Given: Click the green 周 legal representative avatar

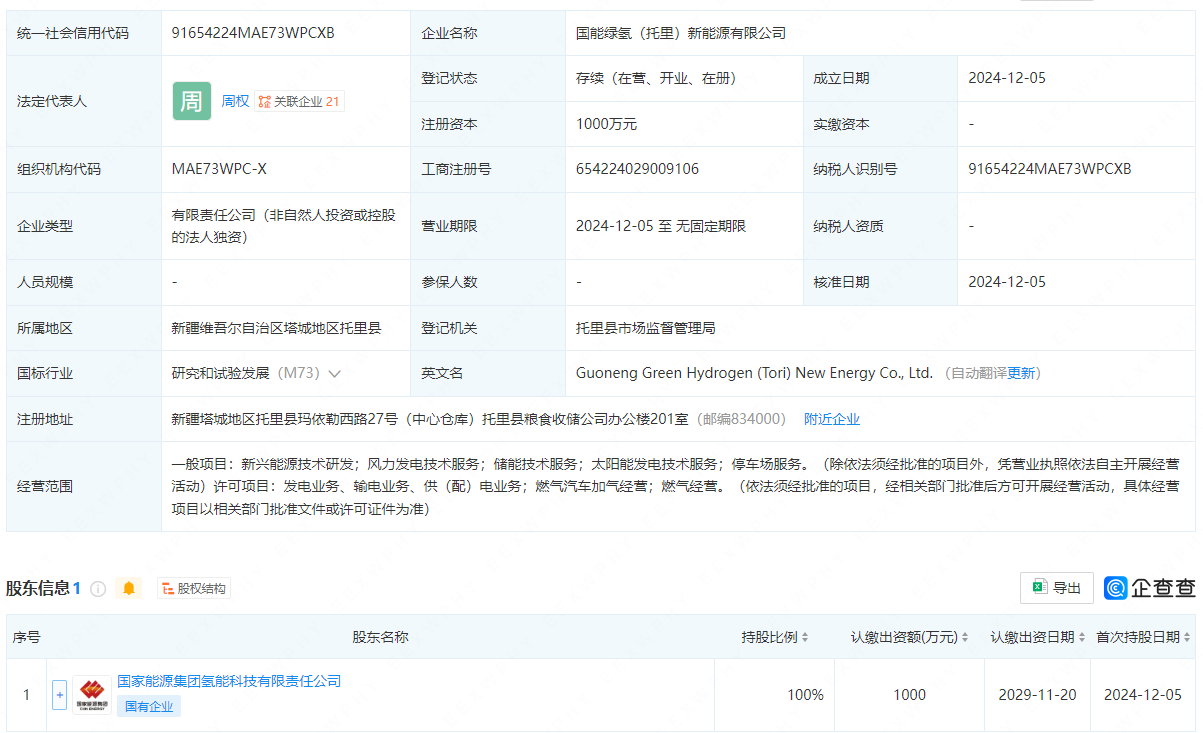Looking at the screenshot, I should point(191,101).
